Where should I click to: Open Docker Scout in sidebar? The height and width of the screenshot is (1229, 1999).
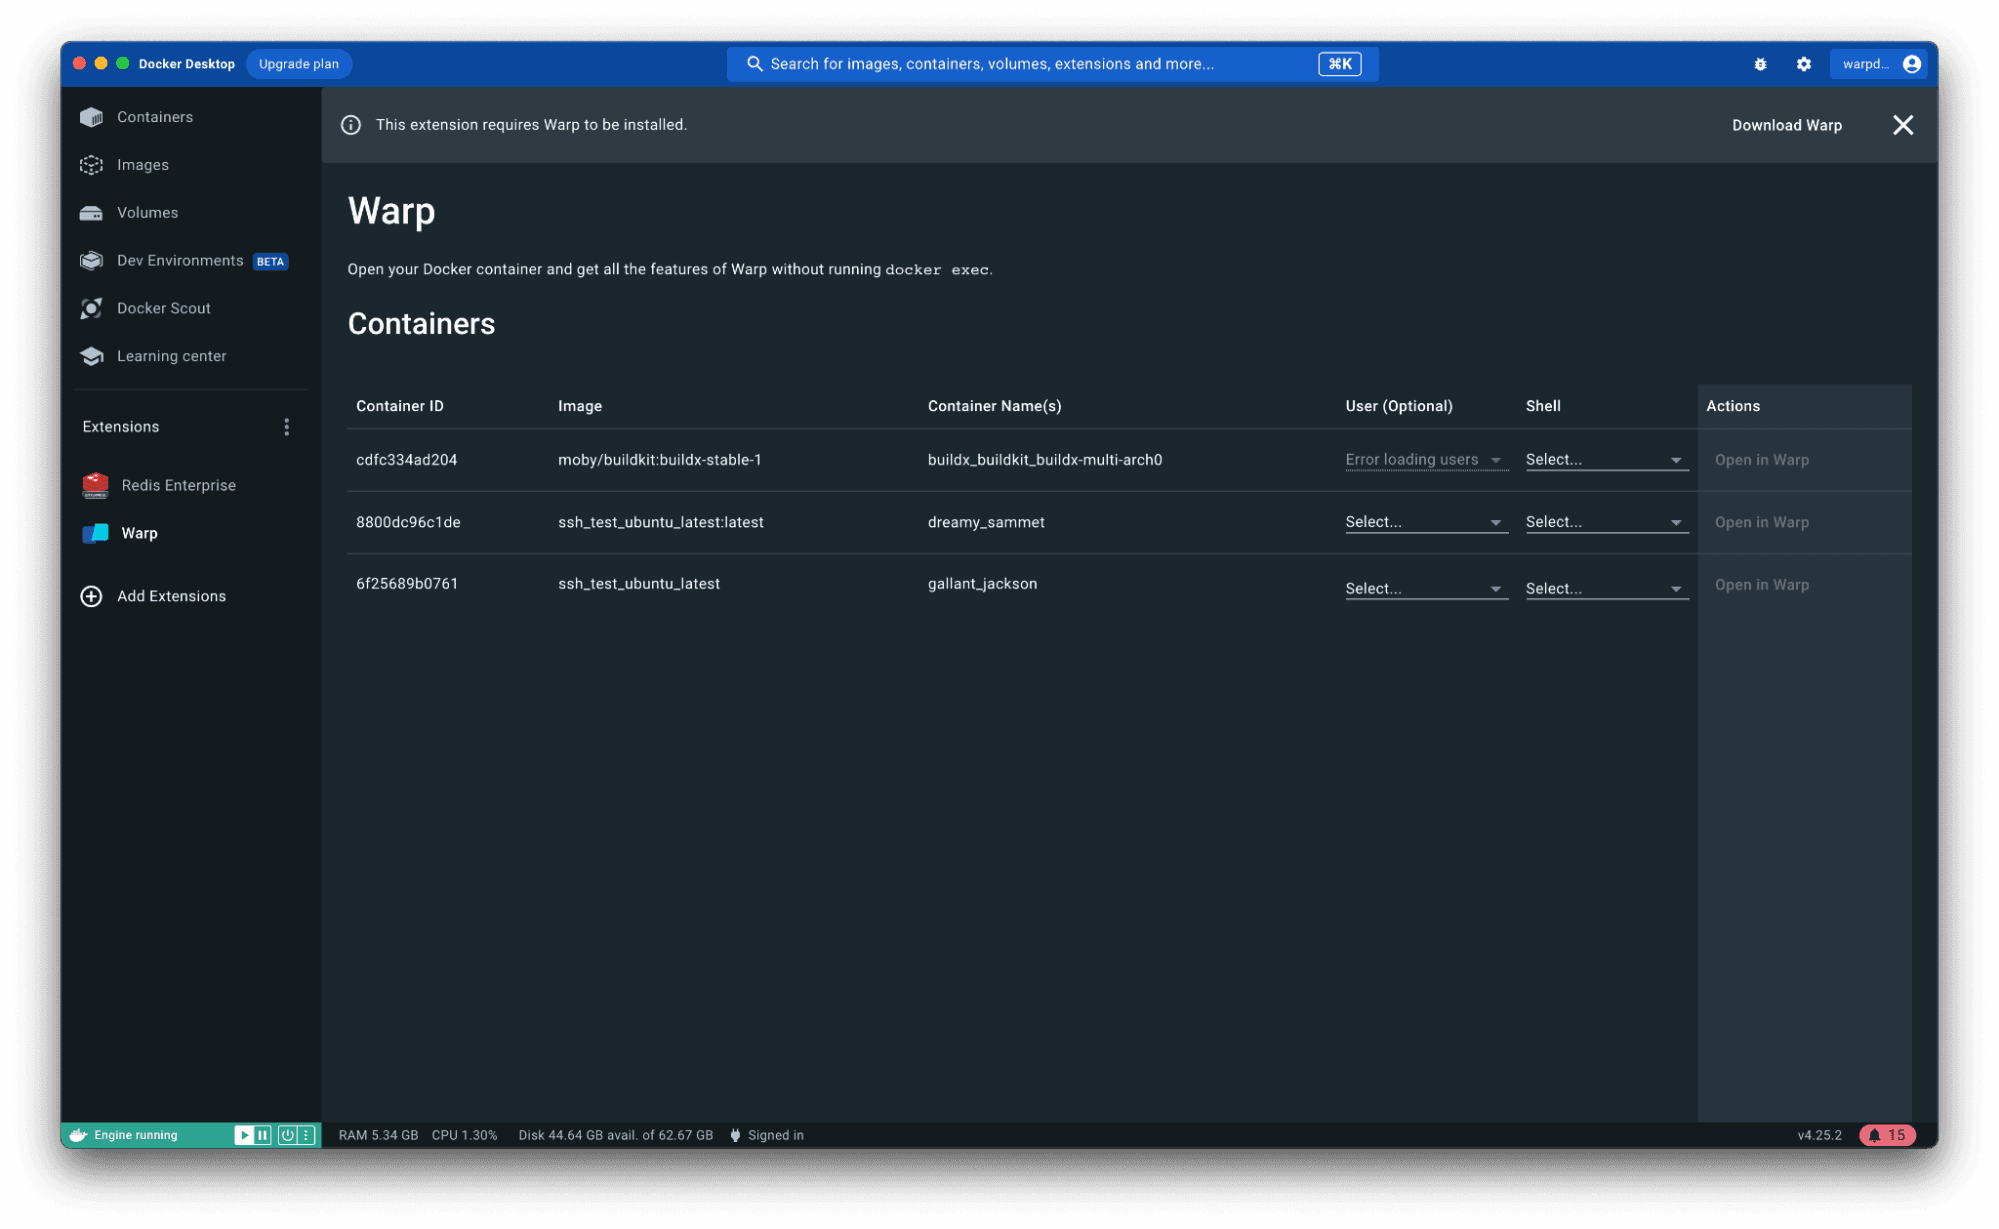coord(163,308)
